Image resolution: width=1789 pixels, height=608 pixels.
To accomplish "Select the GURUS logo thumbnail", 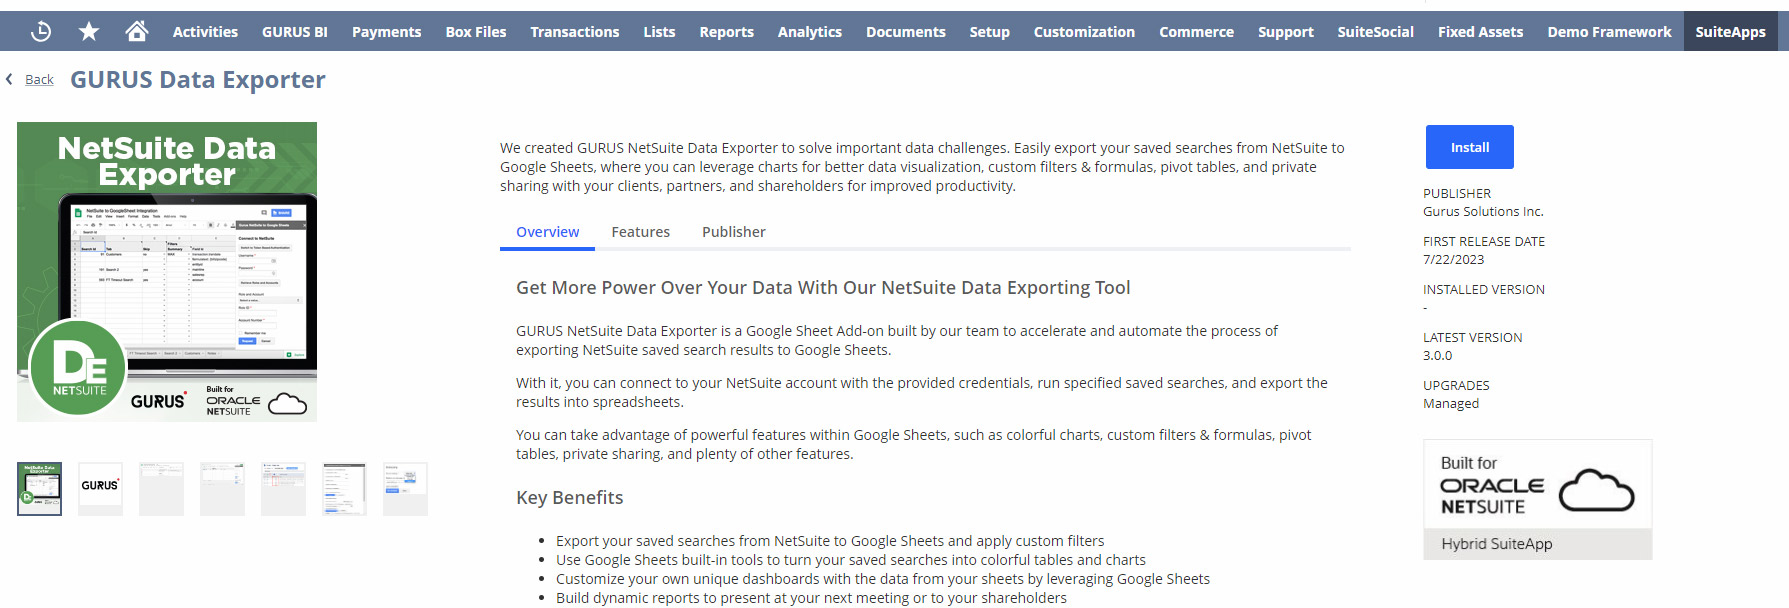I will click(x=99, y=489).
